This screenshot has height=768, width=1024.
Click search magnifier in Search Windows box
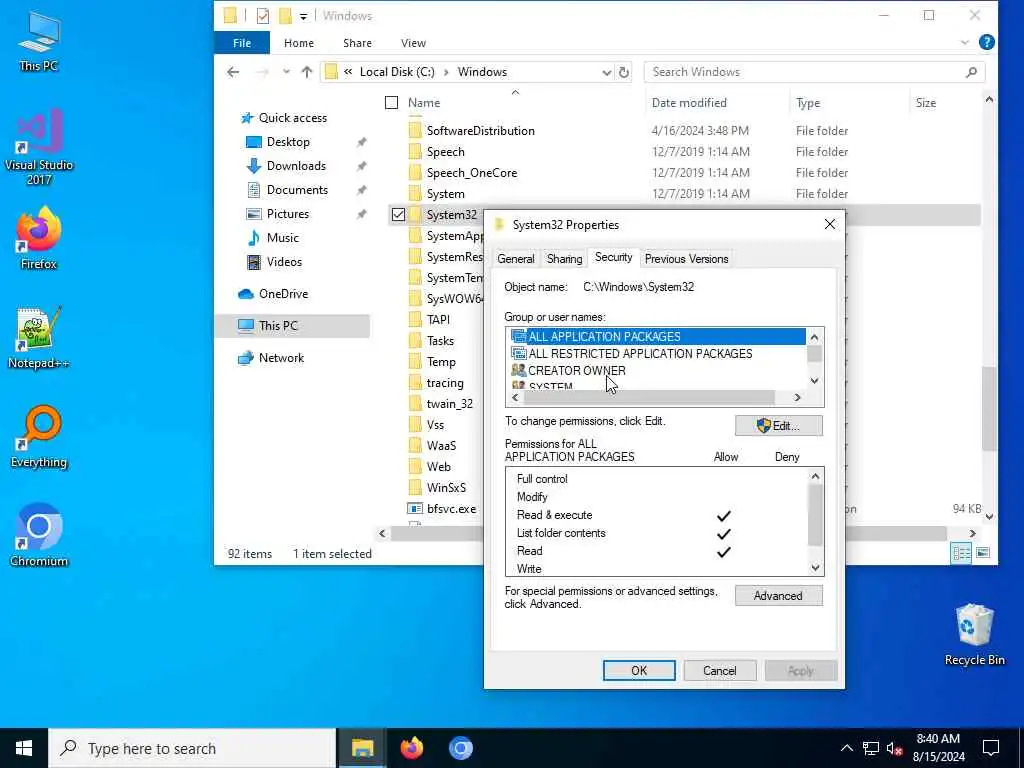(971, 72)
